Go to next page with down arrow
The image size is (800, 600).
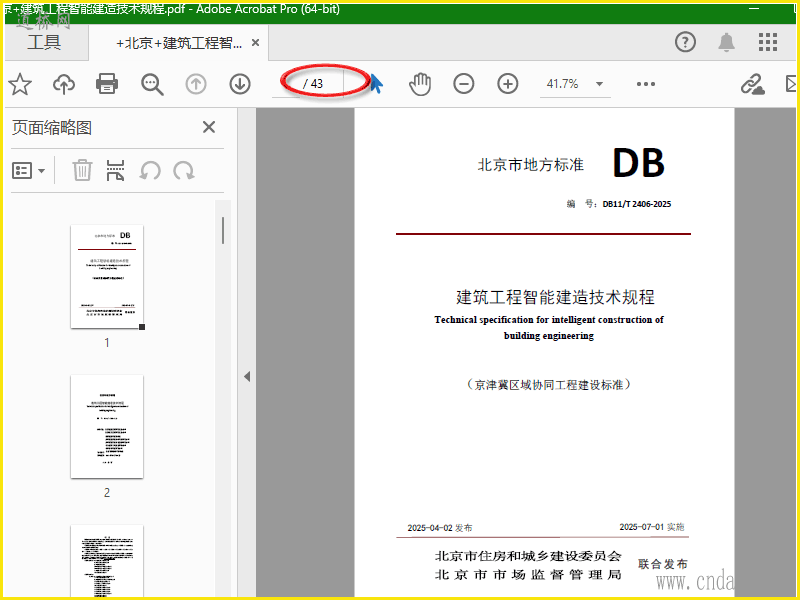[240, 84]
